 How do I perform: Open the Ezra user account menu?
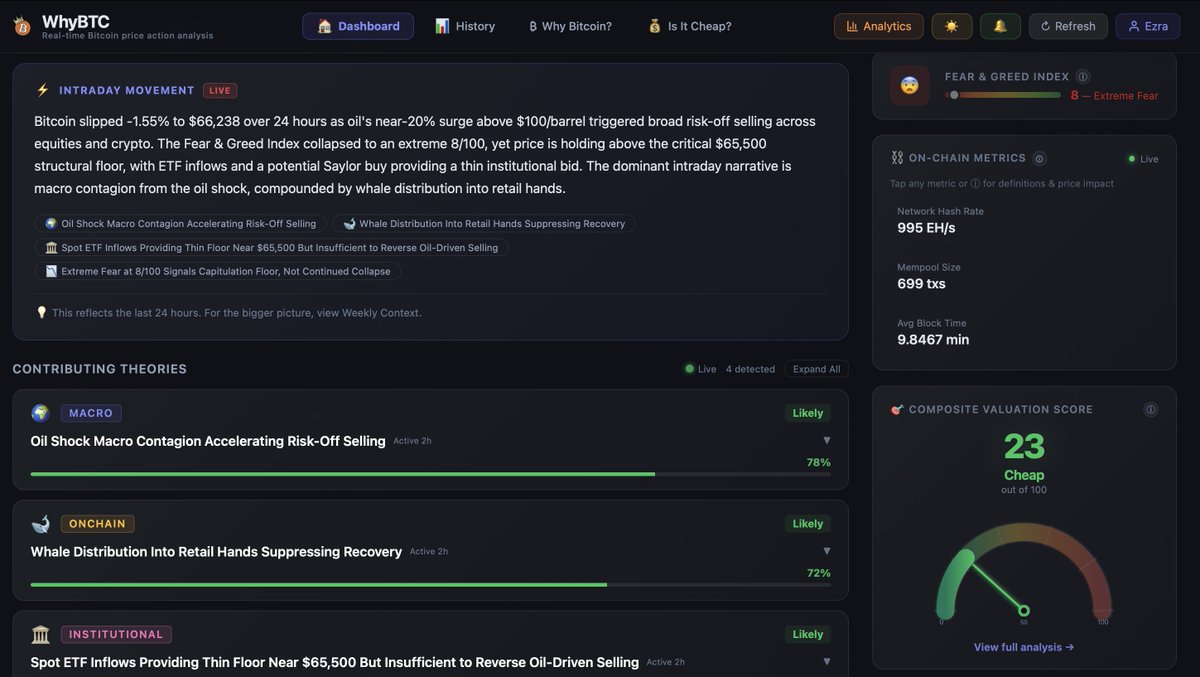coord(1148,26)
